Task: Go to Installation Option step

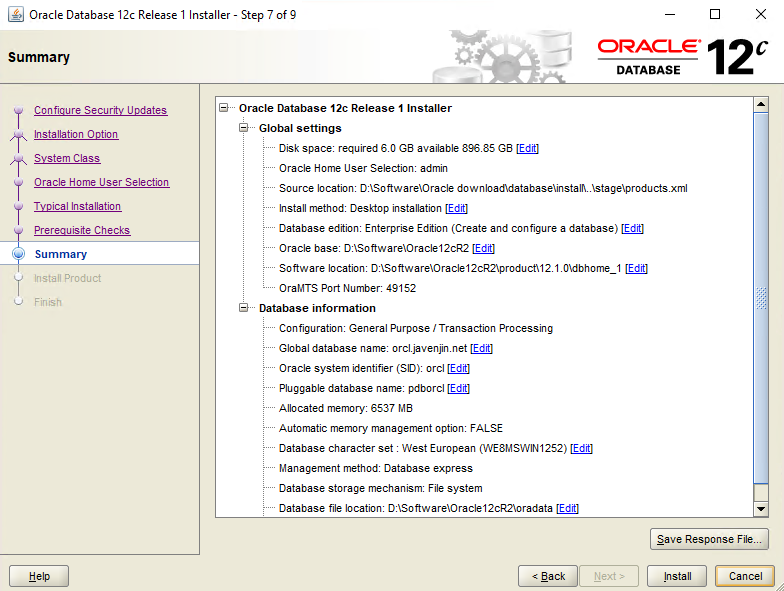Action: coord(76,134)
